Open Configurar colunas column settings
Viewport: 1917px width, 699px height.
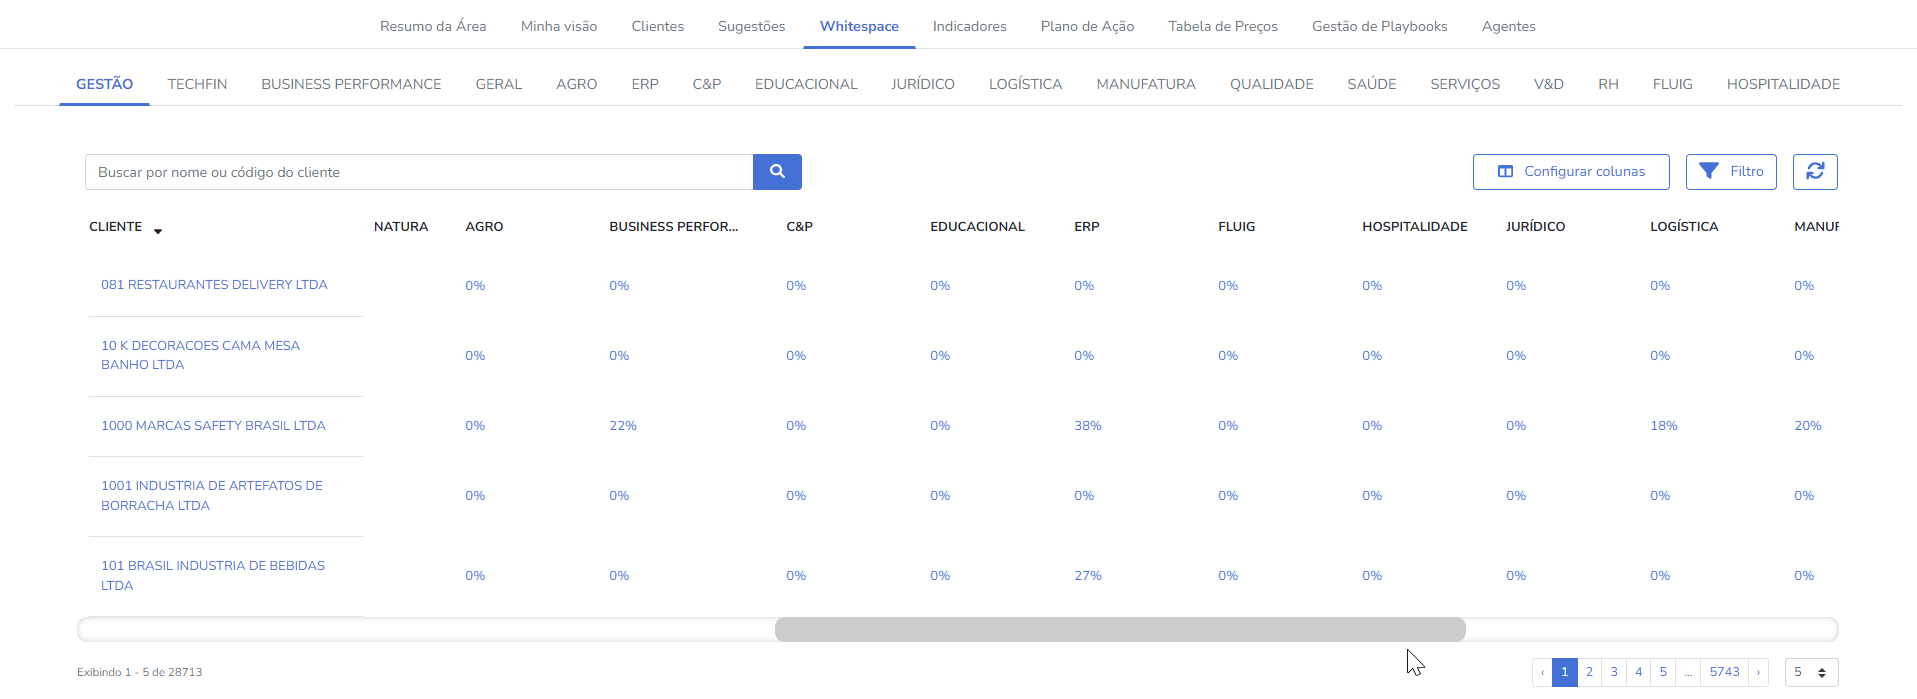(x=1571, y=172)
